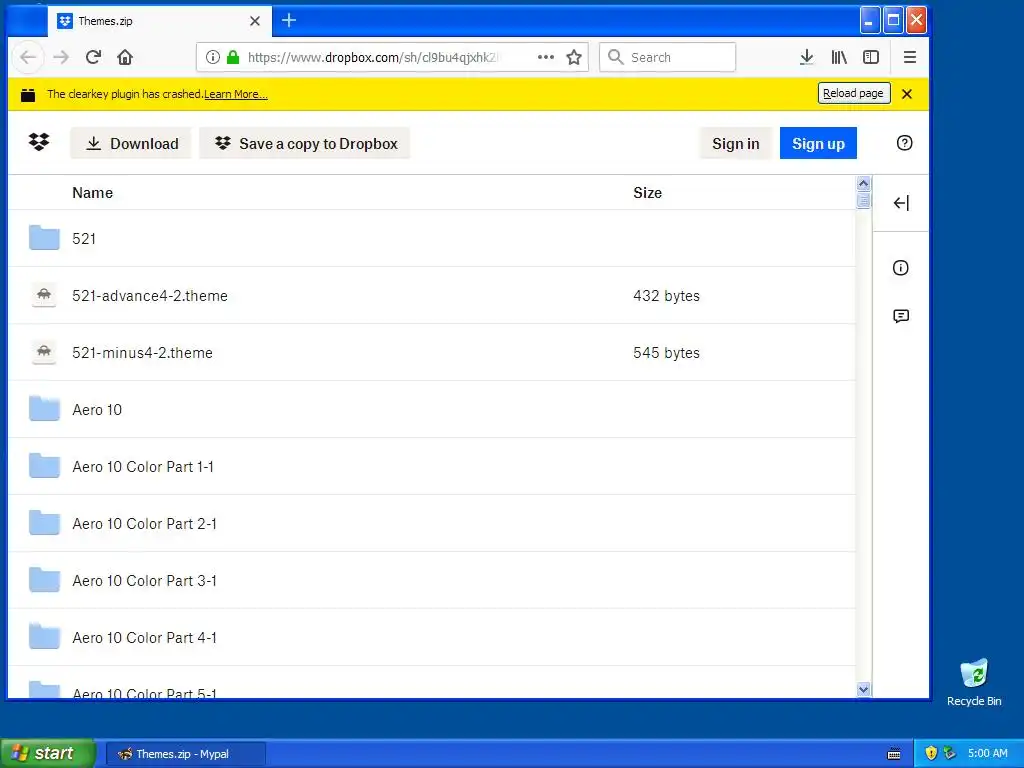
Task: Open Aero 10 Color Part 3-1 folder
Action: (x=144, y=581)
